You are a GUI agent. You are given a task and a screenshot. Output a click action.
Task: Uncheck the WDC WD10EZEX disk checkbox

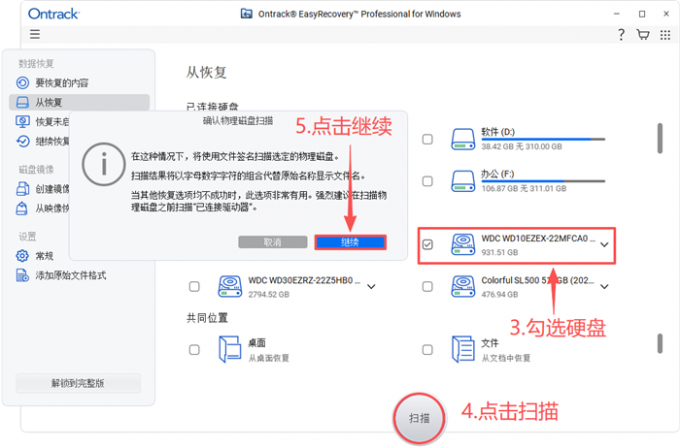(428, 245)
